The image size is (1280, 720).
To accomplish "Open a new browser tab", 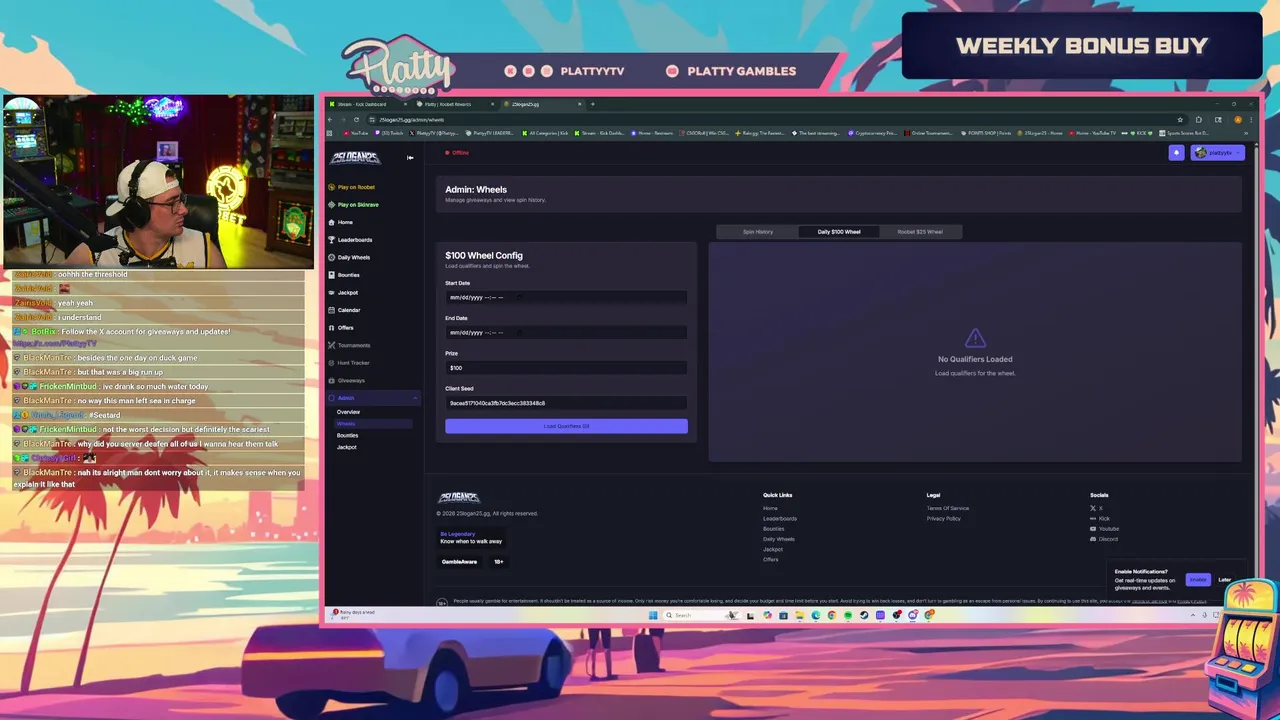I will [592, 104].
